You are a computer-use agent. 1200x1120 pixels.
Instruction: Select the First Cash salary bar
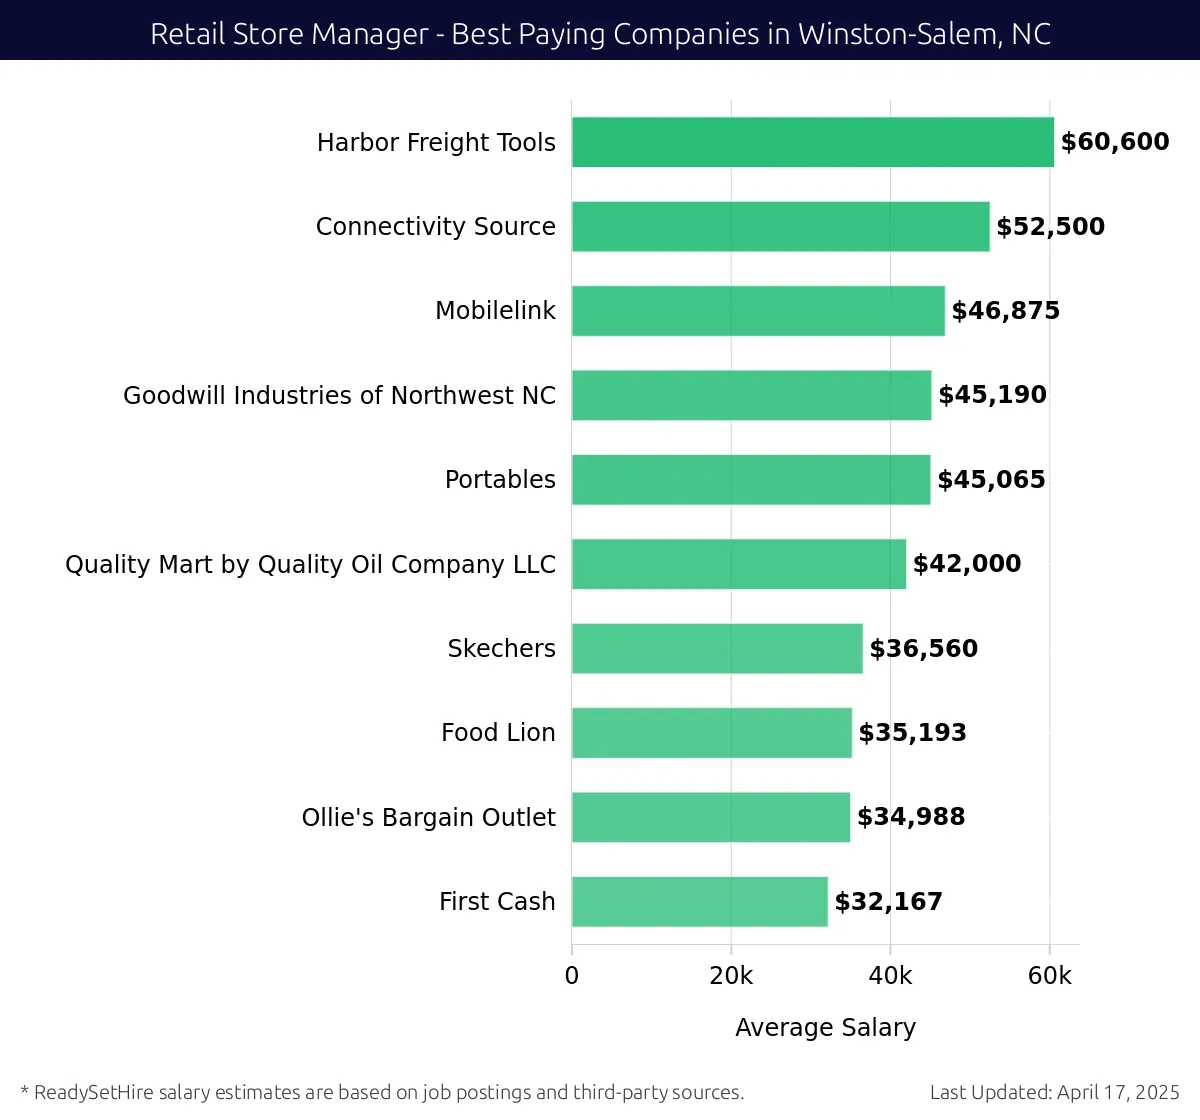[700, 901]
